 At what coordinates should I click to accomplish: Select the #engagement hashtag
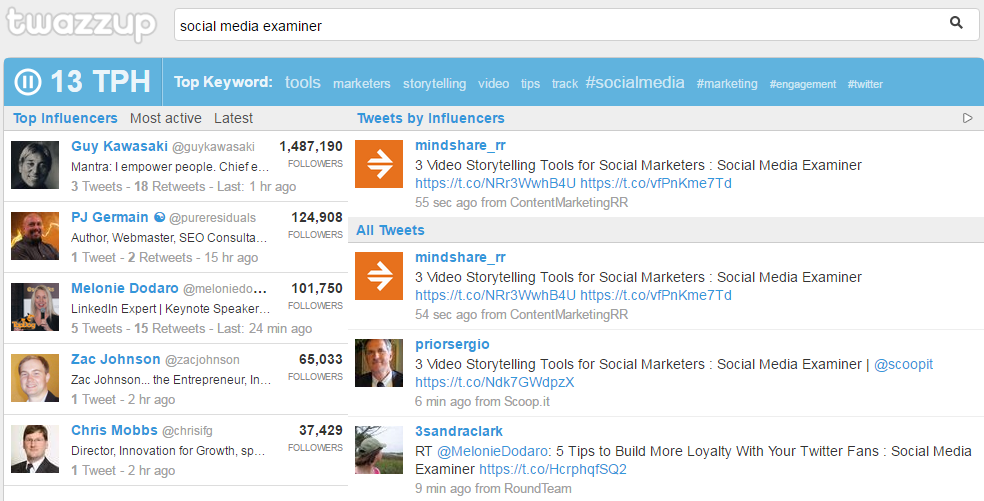(803, 84)
